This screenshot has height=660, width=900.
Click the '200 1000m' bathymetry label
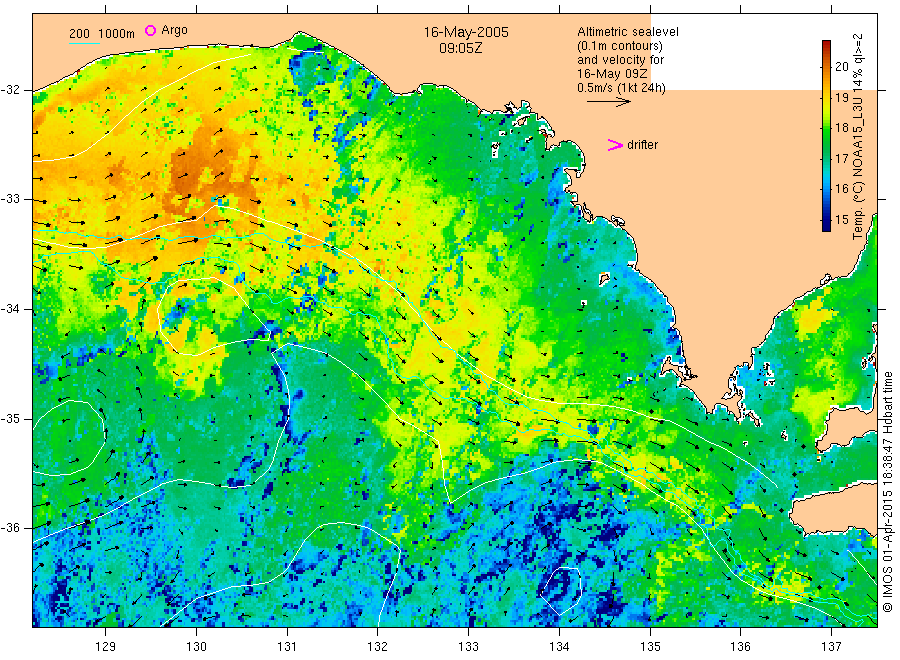(x=102, y=34)
